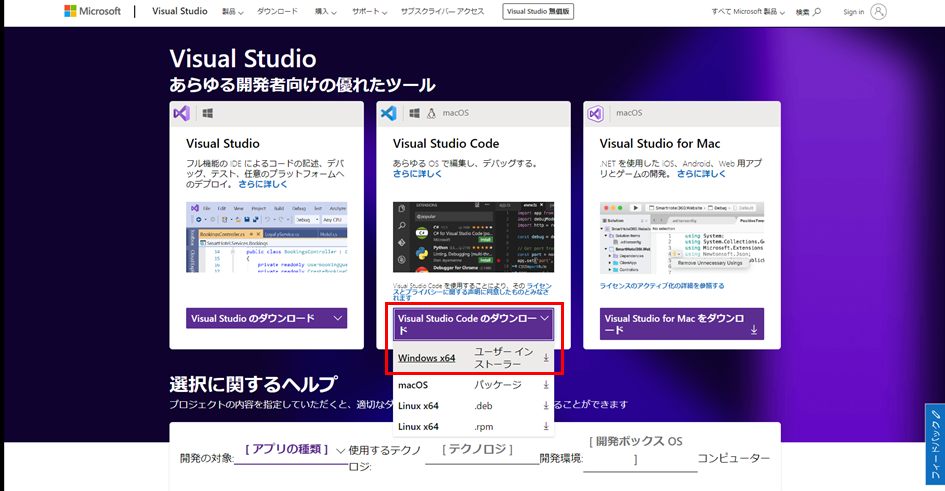
Task: Open さらに詳しく link under Visual Studio for Mac
Action: point(701,174)
